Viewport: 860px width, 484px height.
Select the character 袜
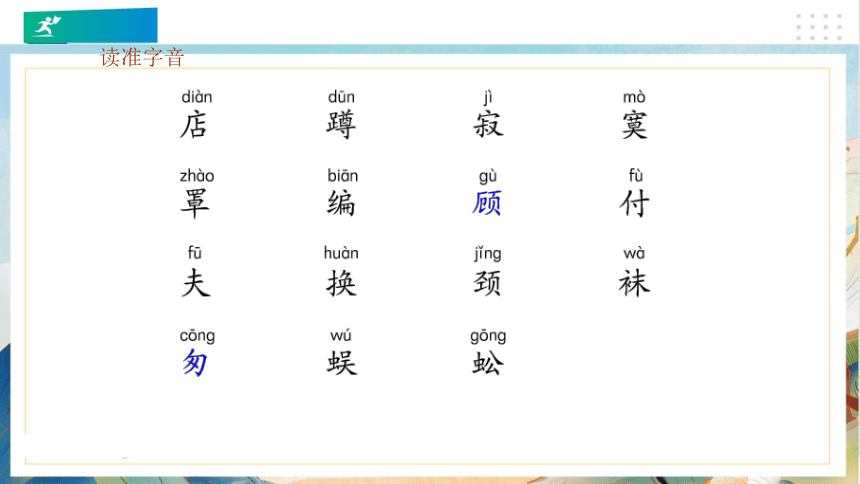[635, 283]
